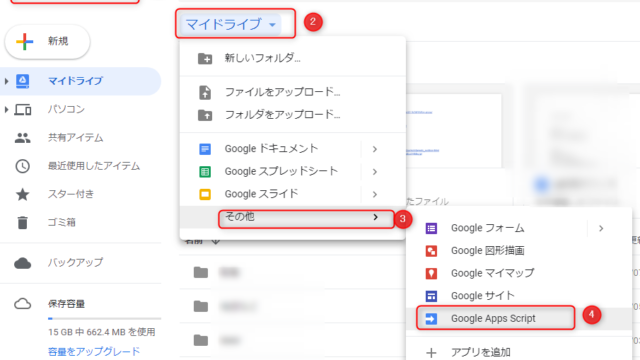640x360 pixels.
Task: Click the My Drive icon in sidebar
Action: 22,81
